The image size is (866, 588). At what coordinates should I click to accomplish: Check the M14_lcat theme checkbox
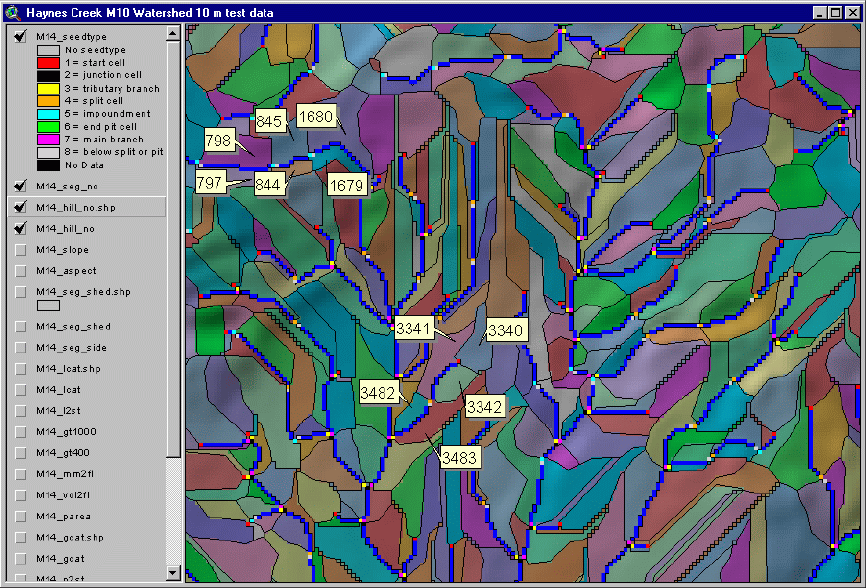pos(20,389)
